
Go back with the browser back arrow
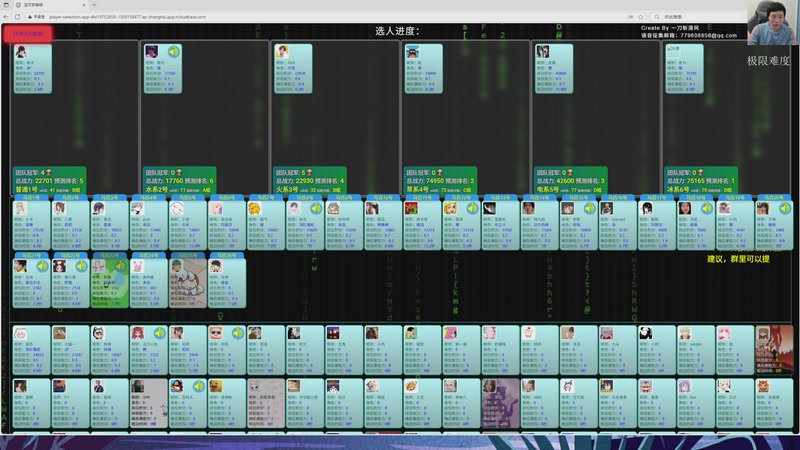(7, 17)
